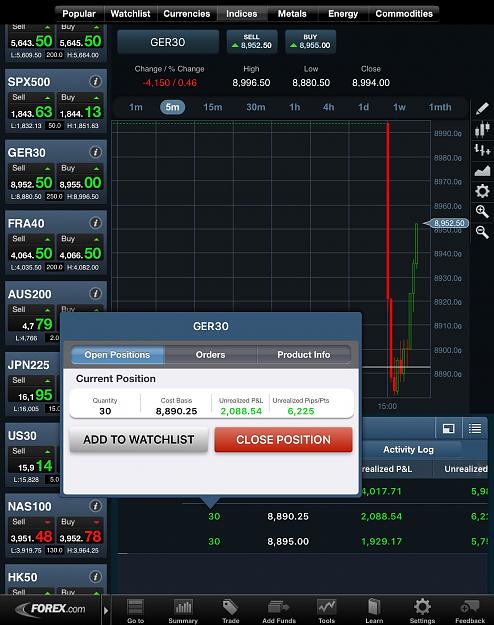The width and height of the screenshot is (494, 625).
Task: Open the Activity Log tab
Action: 408,450
